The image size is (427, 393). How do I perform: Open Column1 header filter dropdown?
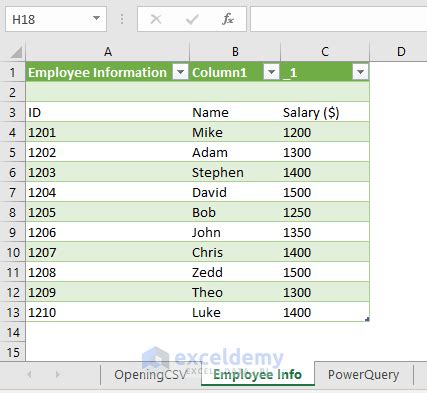click(271, 72)
